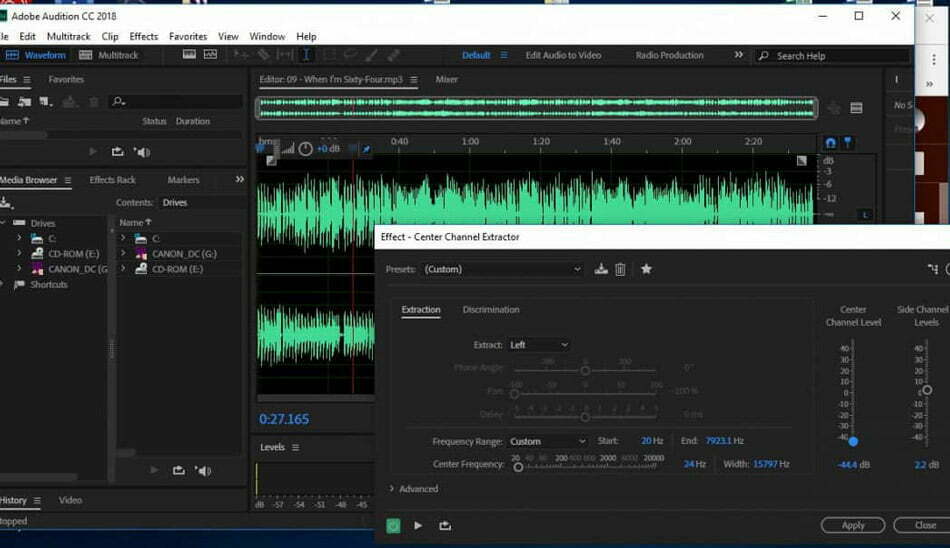Open Extract dropdown set to Left
The height and width of the screenshot is (548, 950).
[x=539, y=345]
